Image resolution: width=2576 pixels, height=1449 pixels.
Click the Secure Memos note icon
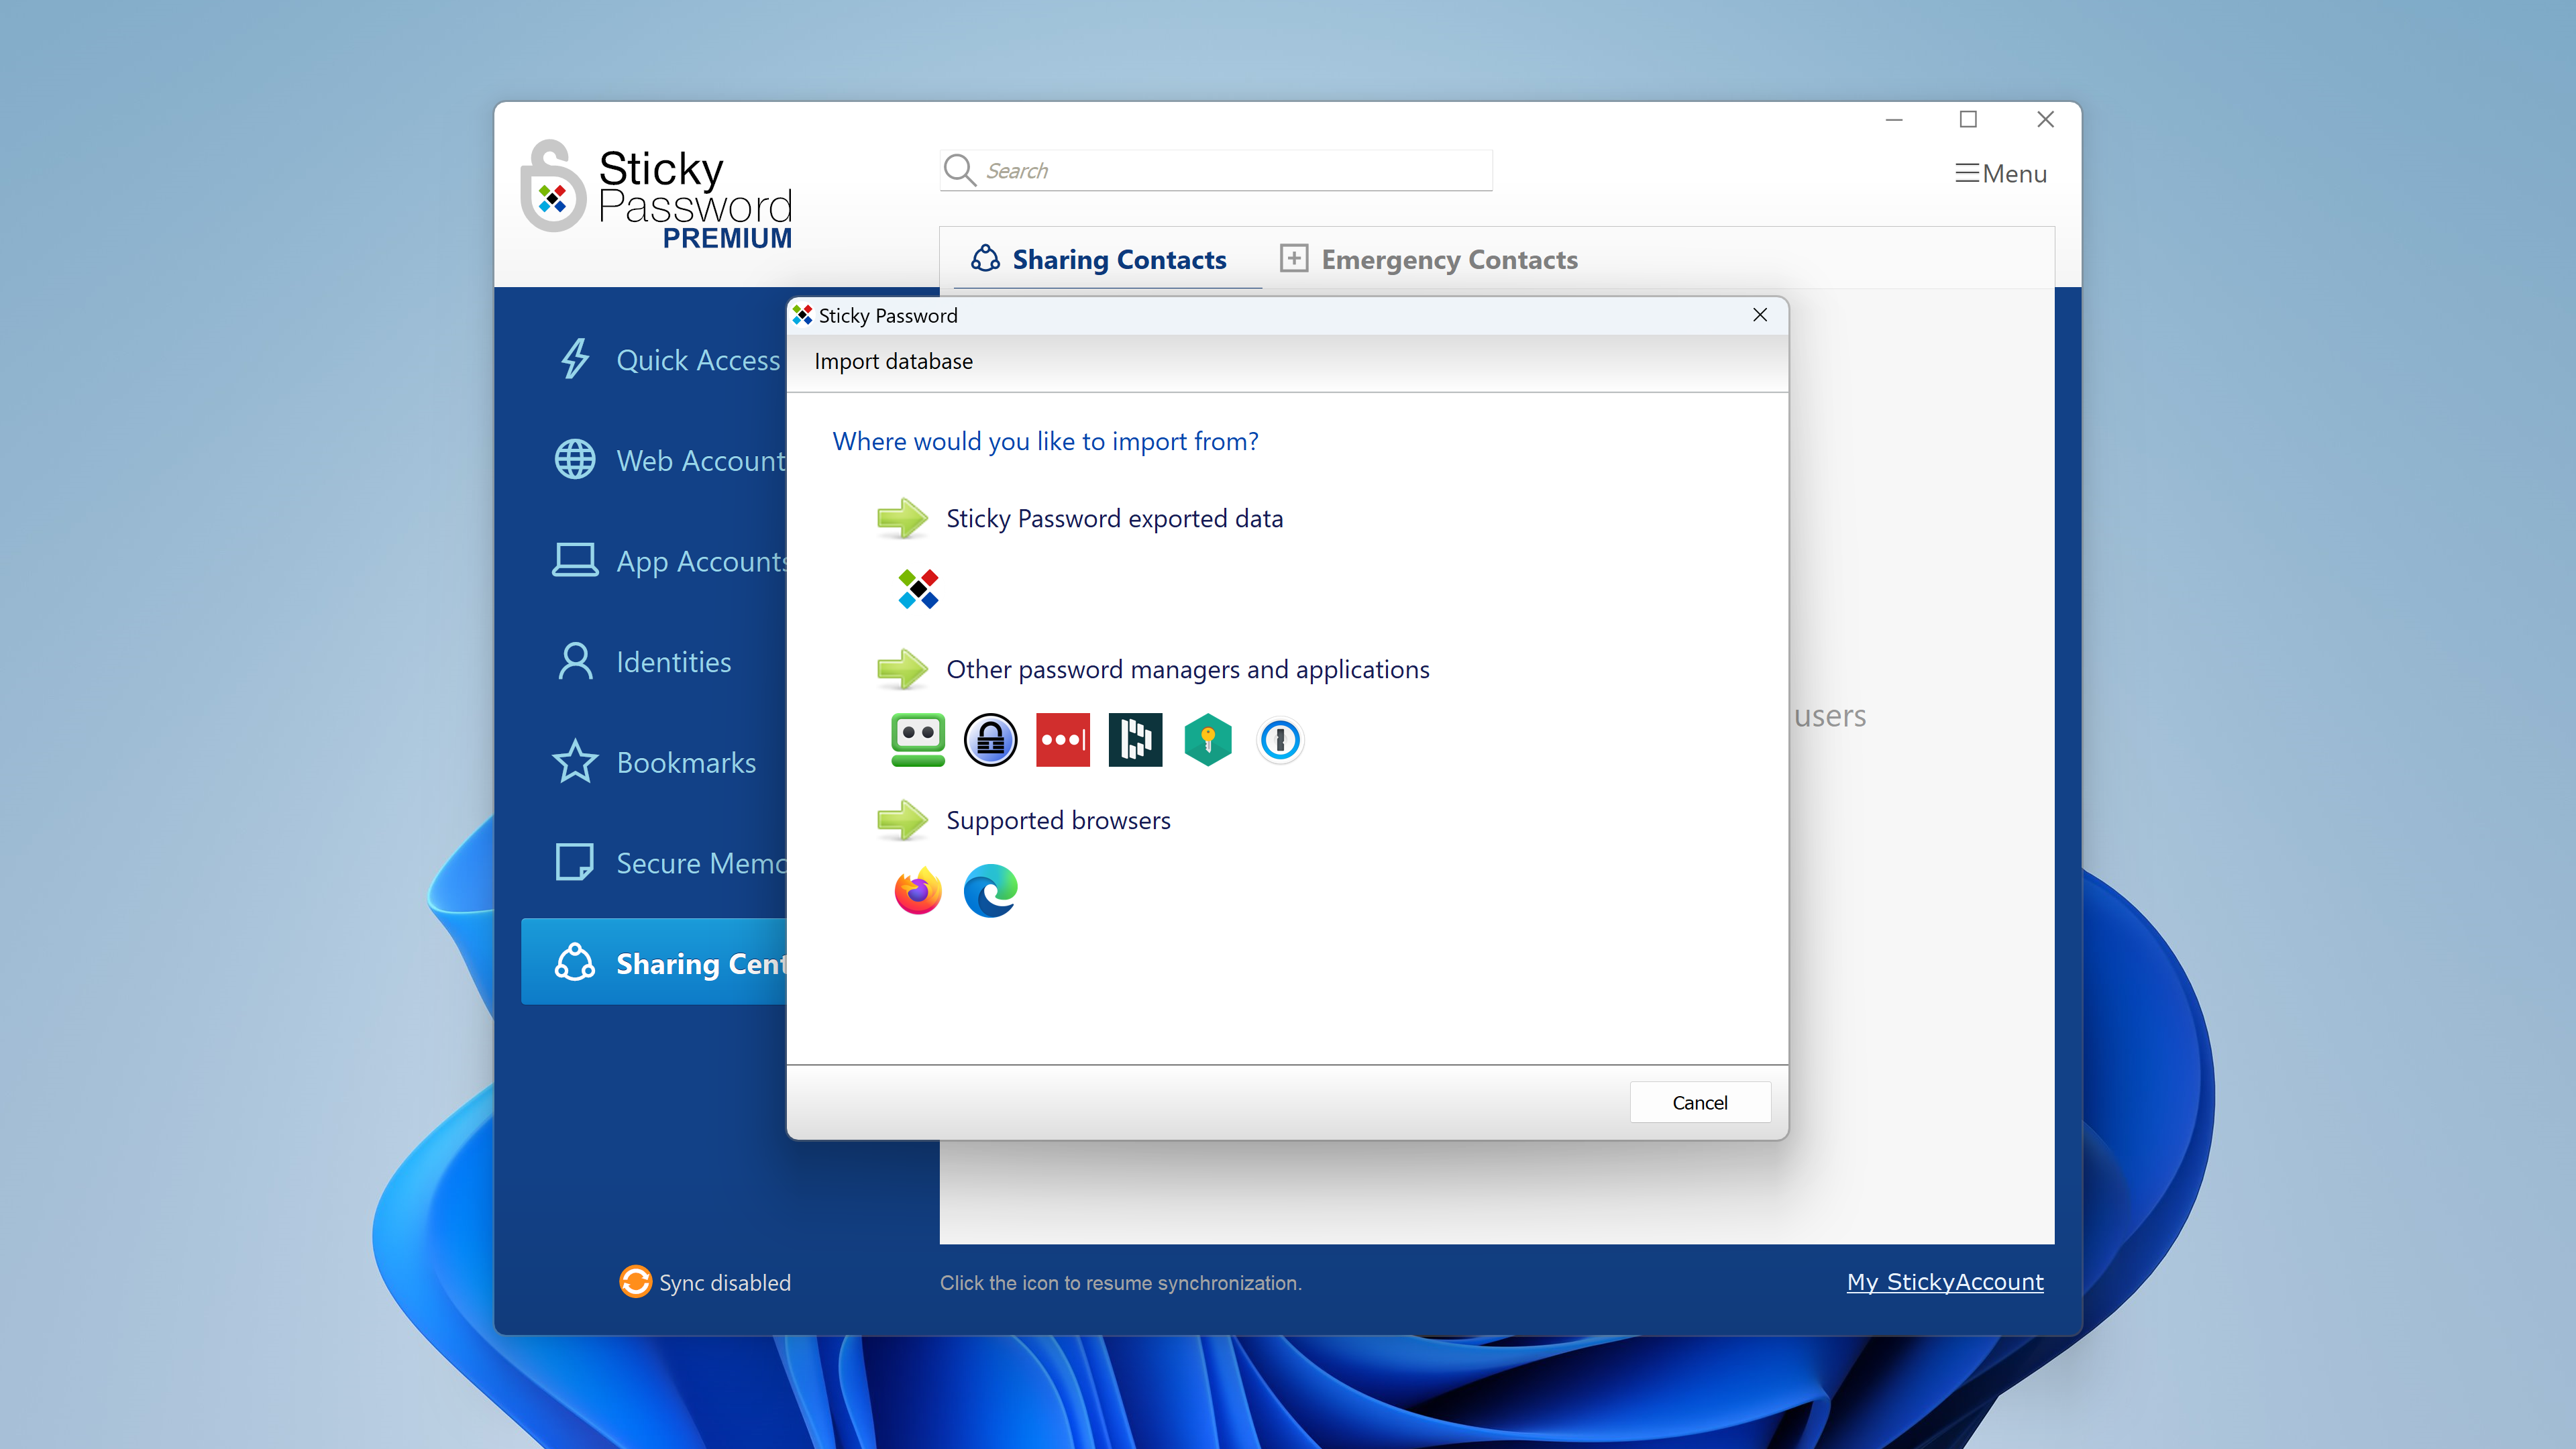click(x=575, y=862)
